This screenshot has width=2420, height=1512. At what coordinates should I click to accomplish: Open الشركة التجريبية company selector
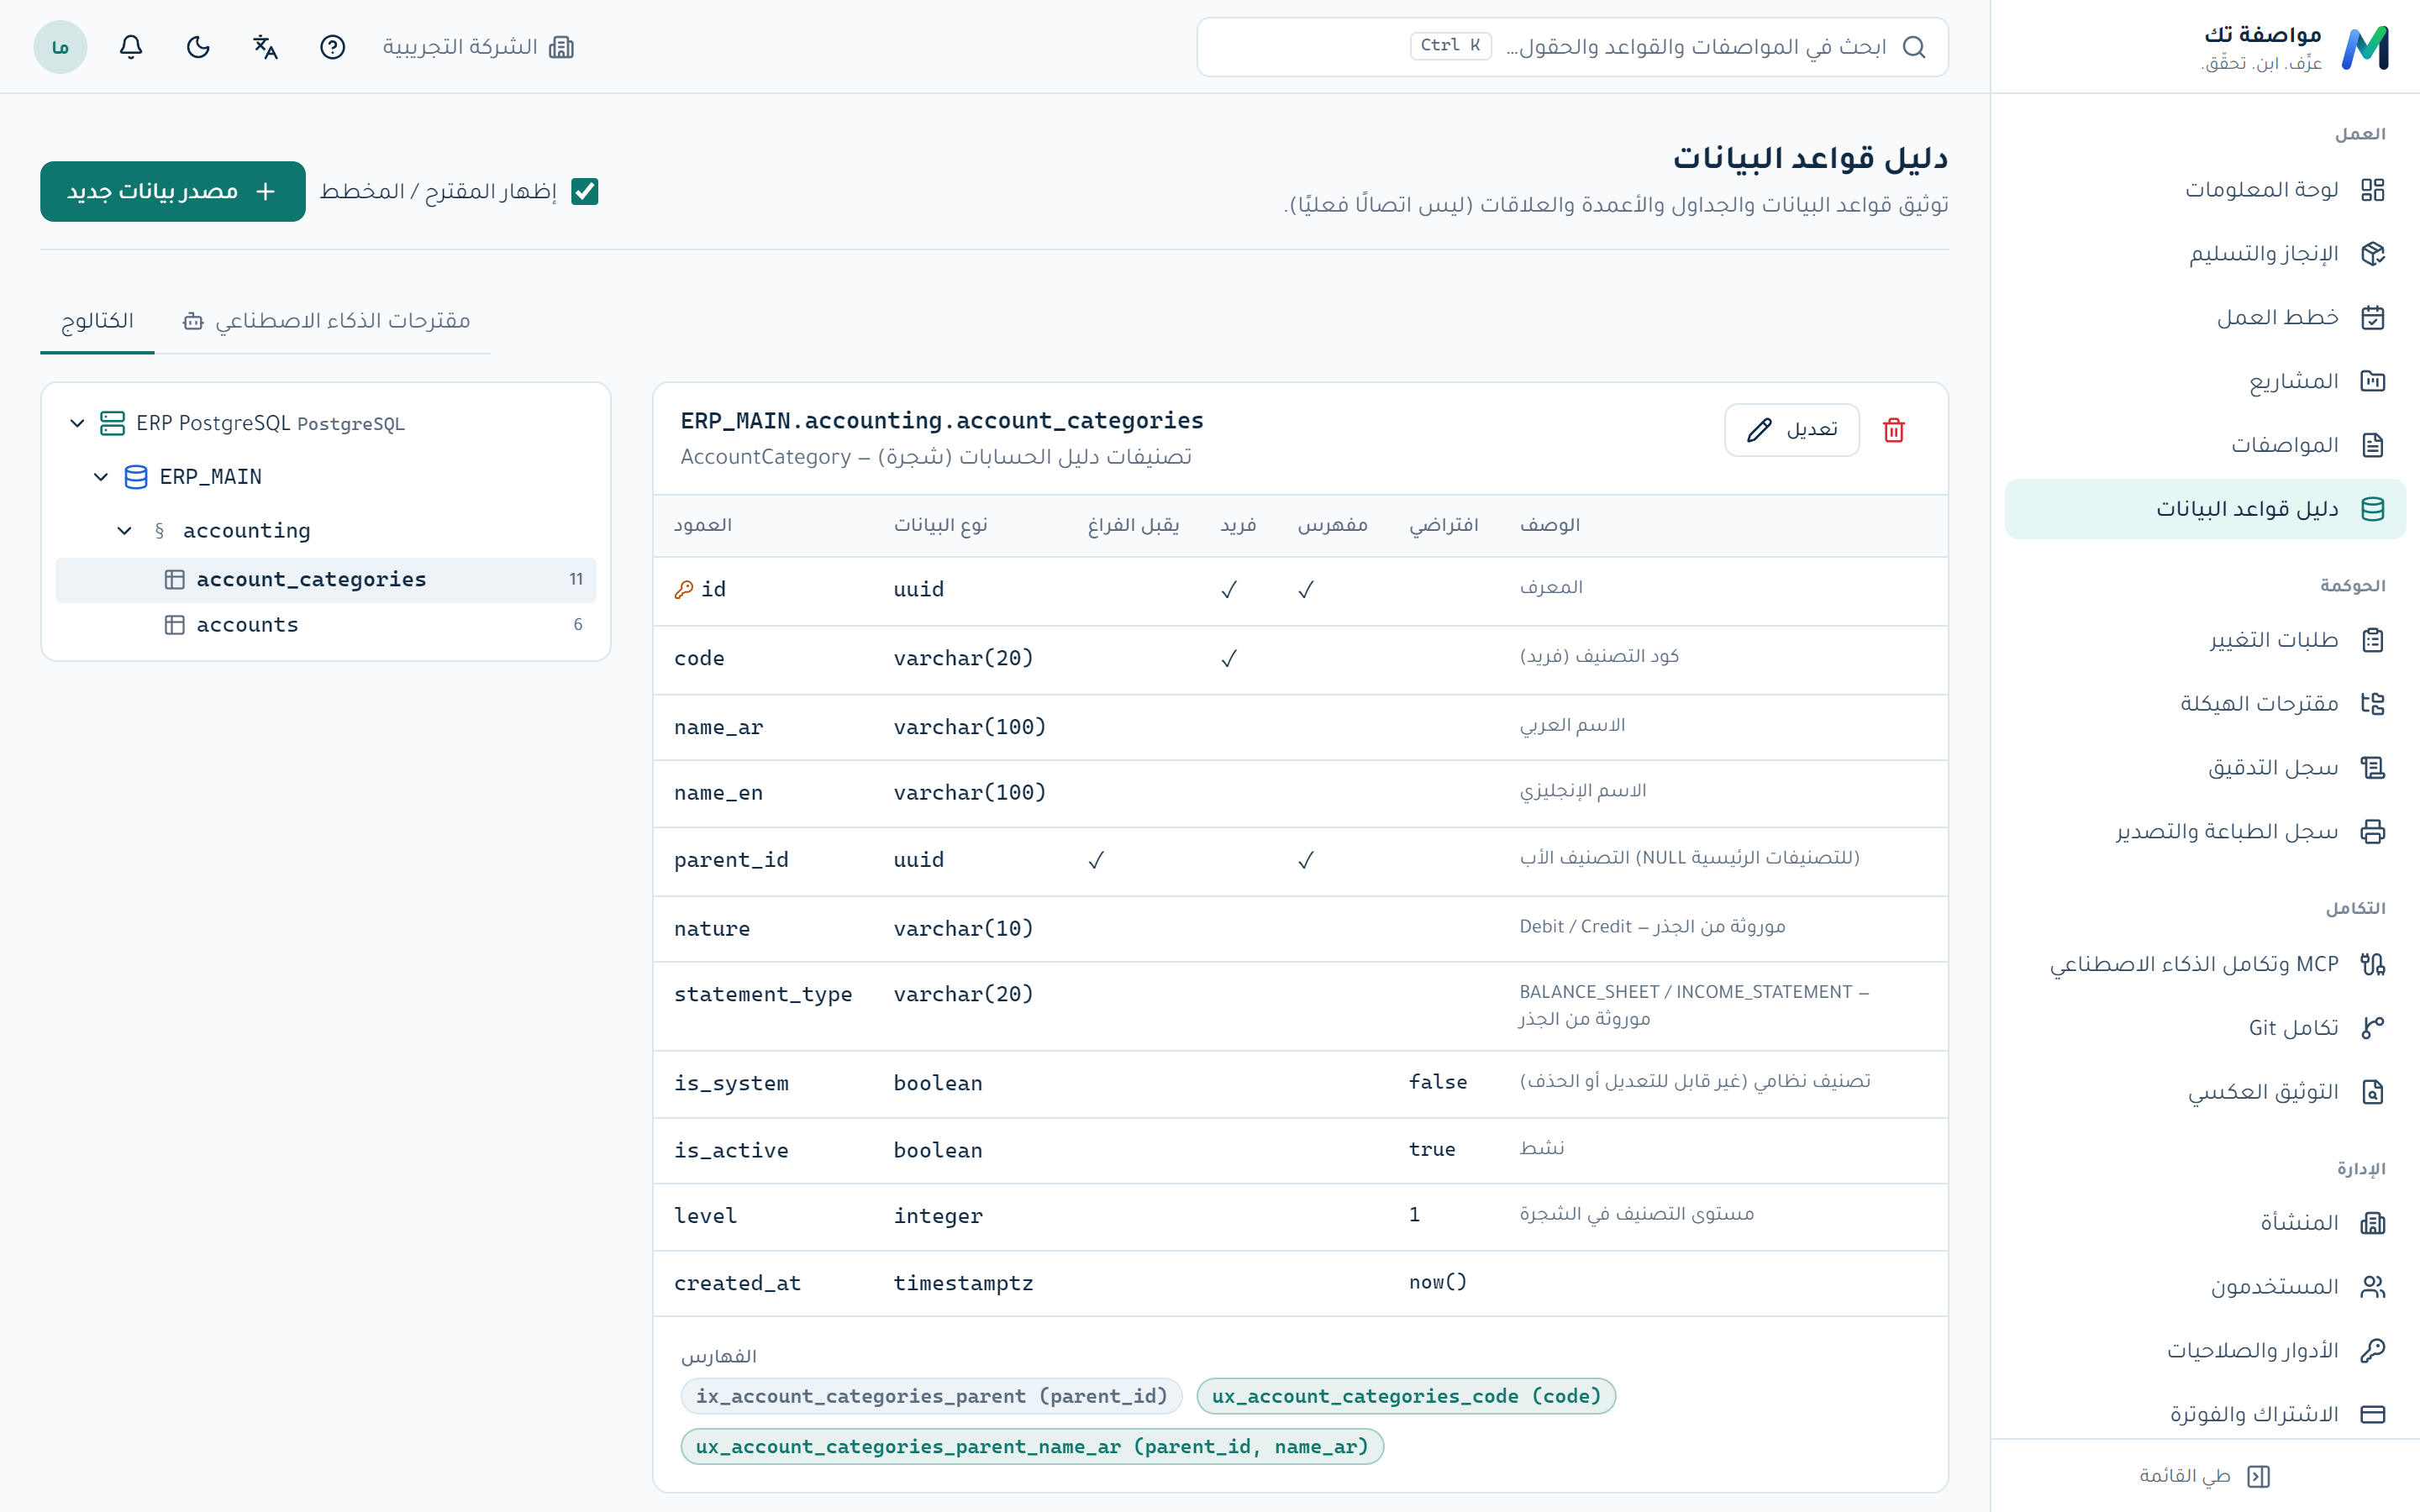[478, 47]
